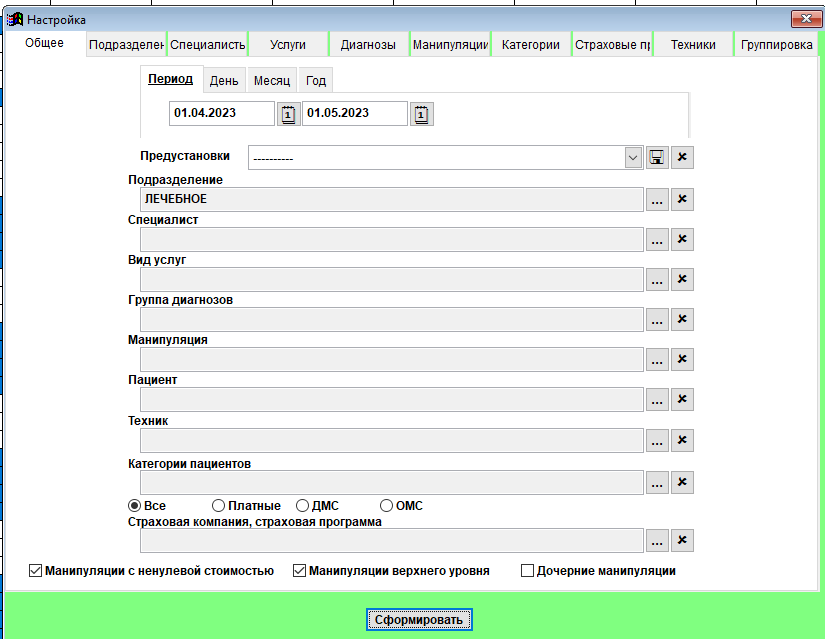The height and width of the screenshot is (639, 825).
Task: Select the Платные radio button
Action: [218, 506]
